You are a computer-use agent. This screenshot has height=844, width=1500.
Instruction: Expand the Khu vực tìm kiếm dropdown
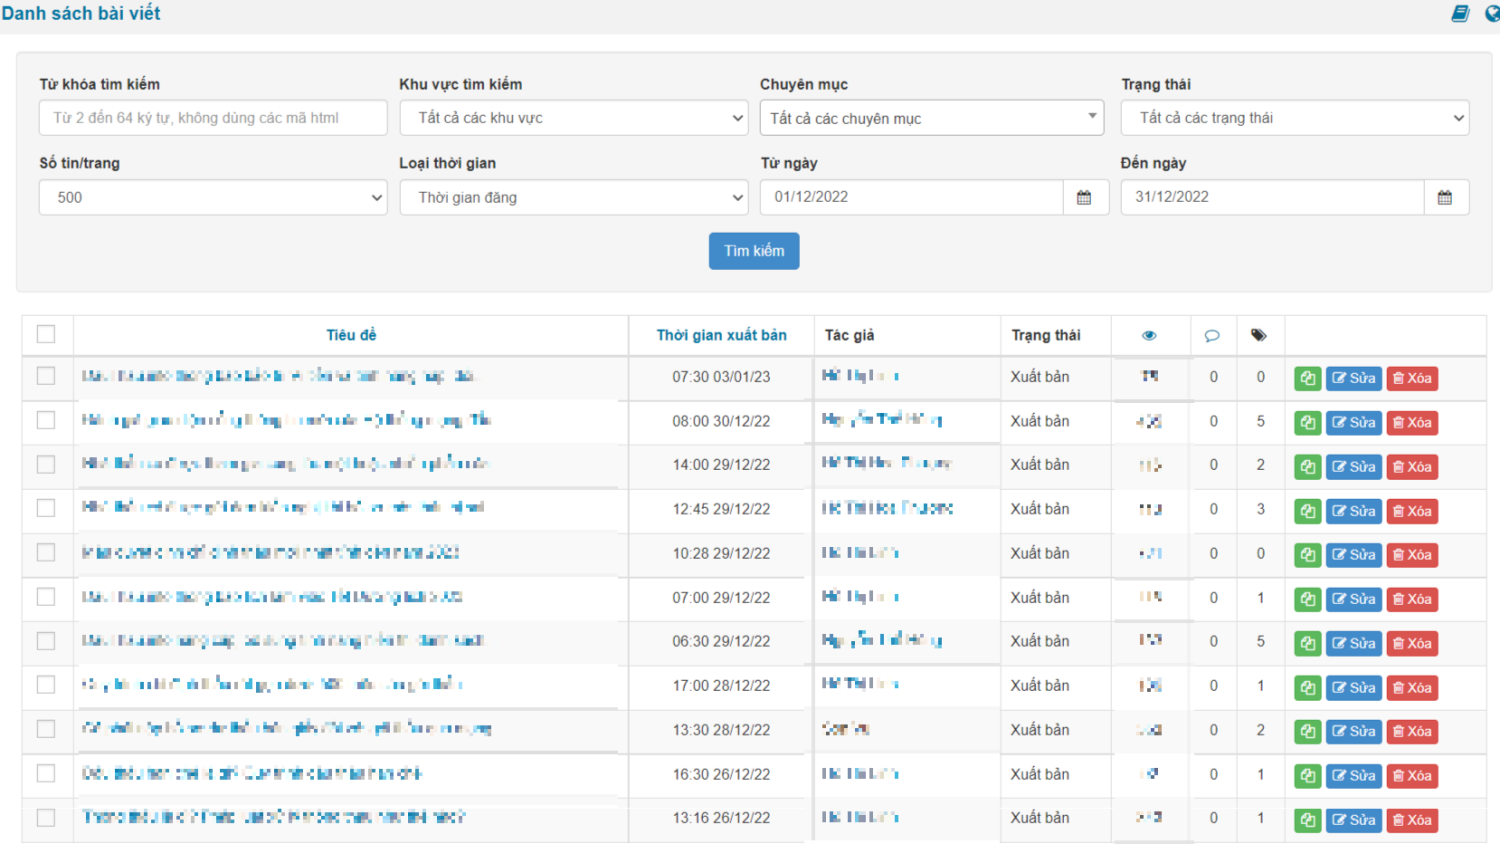[x=574, y=117]
